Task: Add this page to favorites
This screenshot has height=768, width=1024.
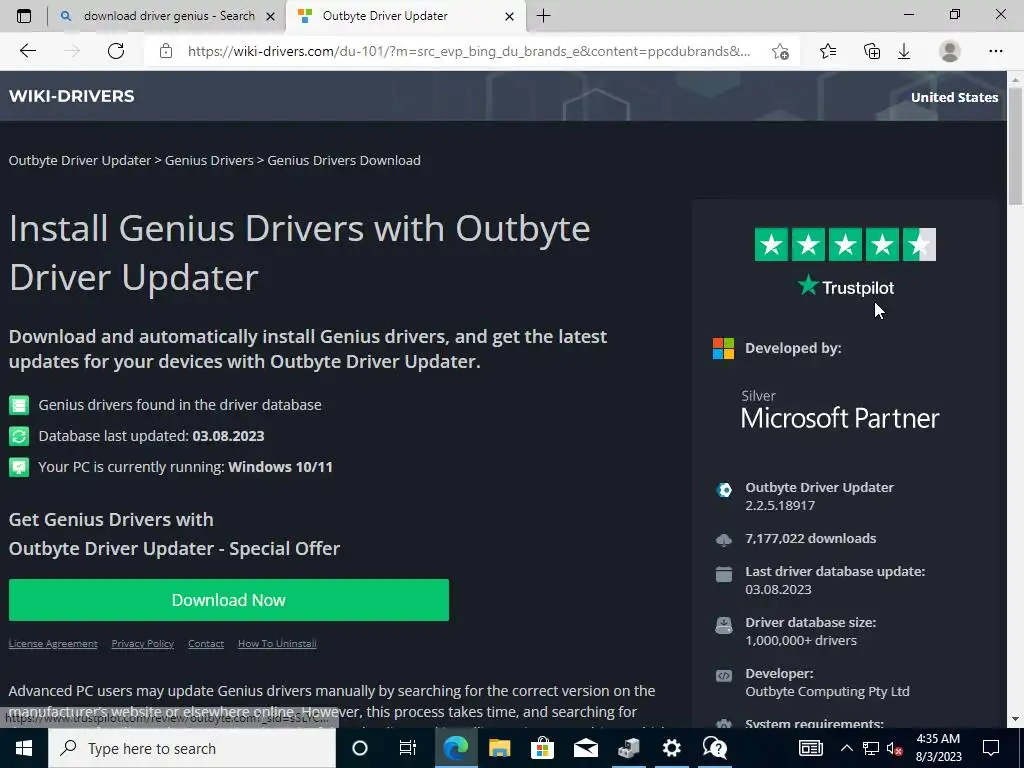Action: pos(780,51)
